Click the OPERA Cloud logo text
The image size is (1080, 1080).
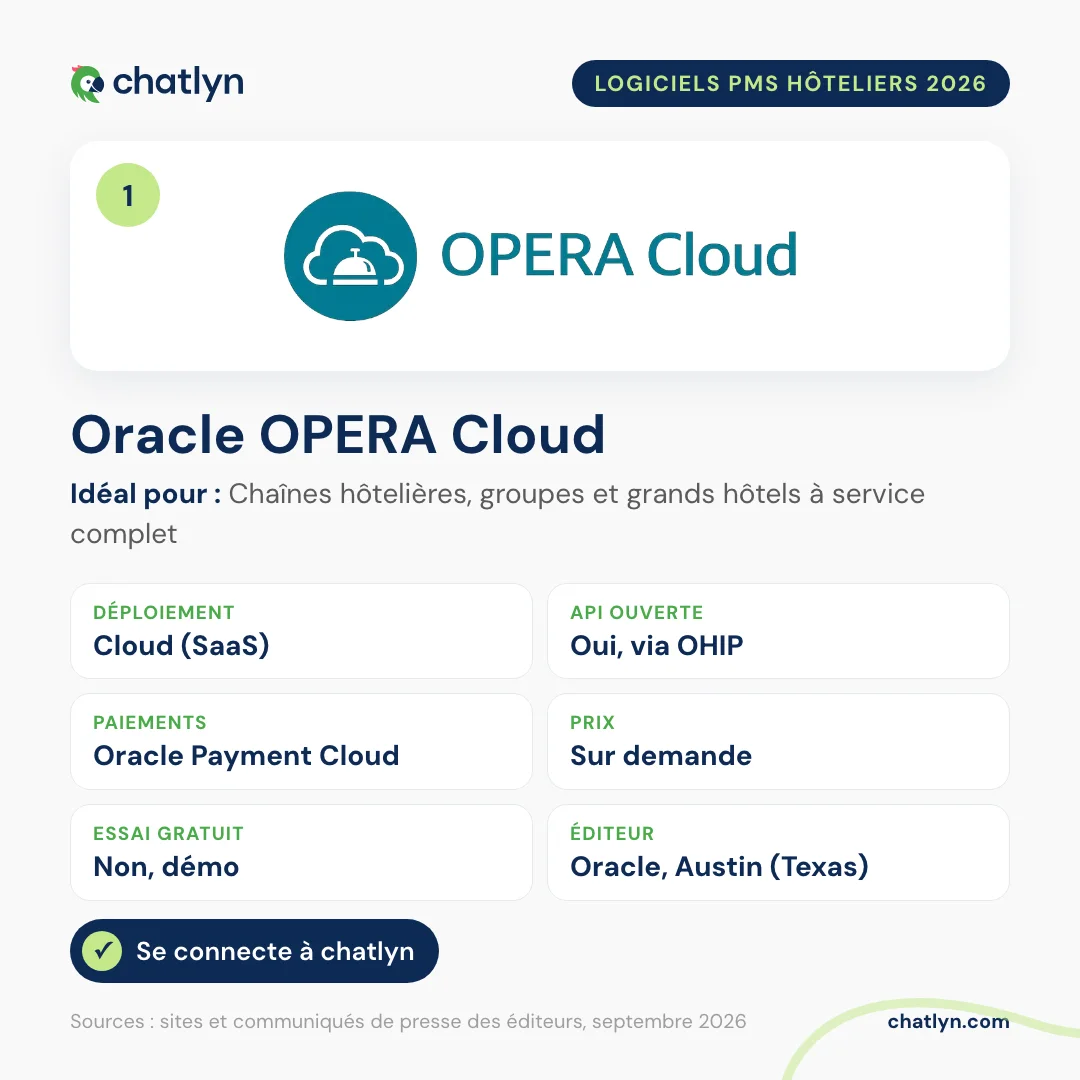(x=619, y=255)
